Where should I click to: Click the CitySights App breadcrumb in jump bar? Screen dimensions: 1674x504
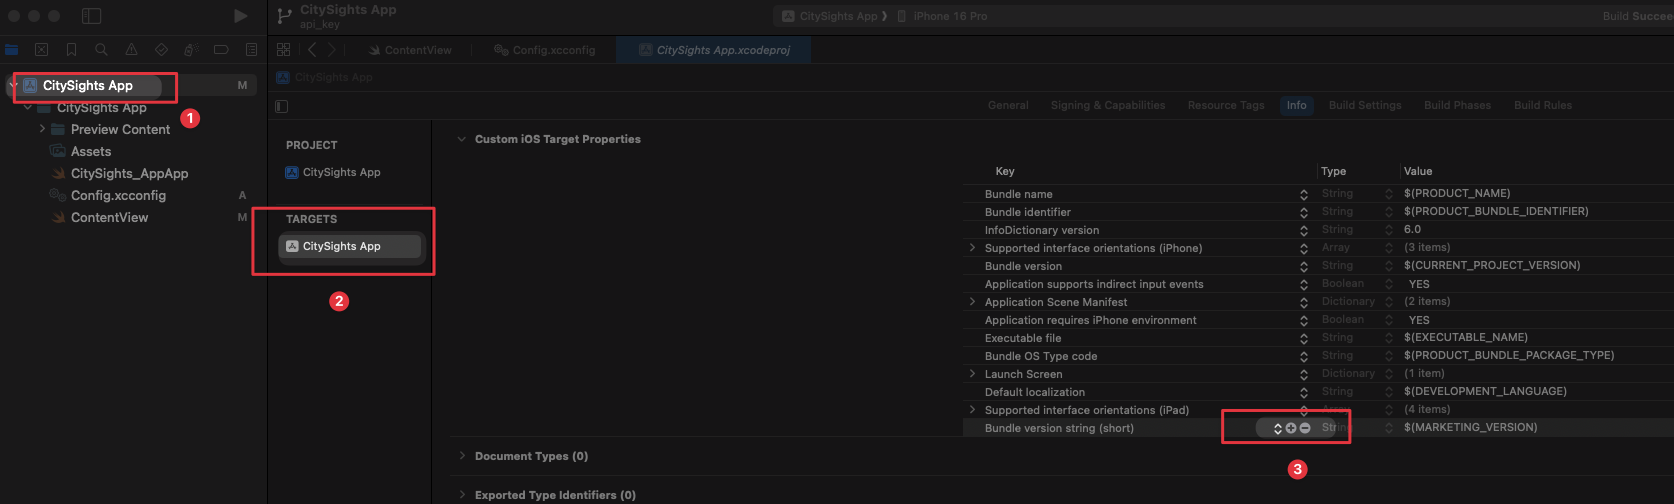325,77
